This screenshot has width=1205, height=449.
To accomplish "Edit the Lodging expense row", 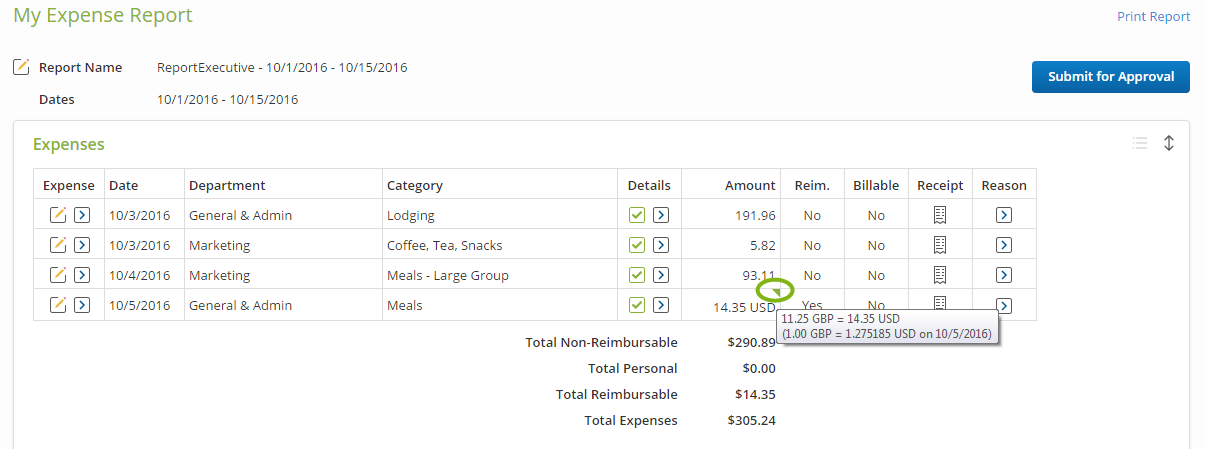I will tap(59, 215).
